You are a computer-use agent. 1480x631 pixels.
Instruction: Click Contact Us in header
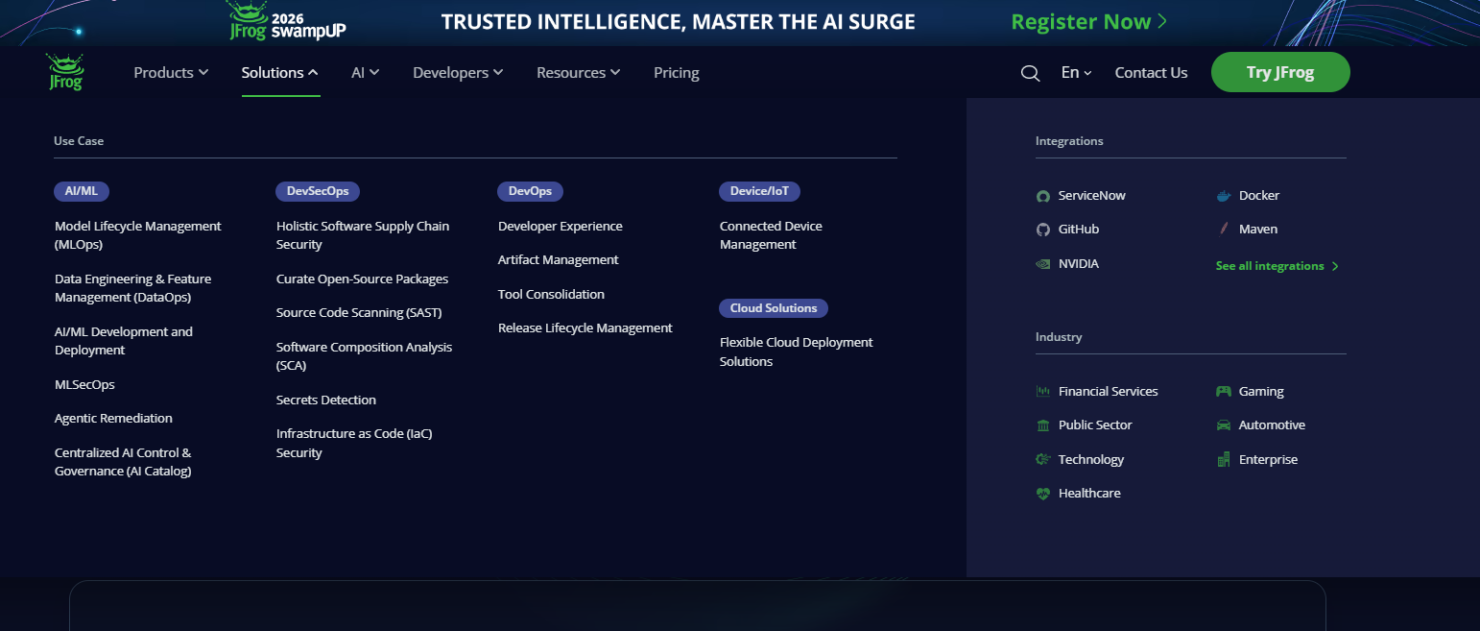pos(1151,73)
